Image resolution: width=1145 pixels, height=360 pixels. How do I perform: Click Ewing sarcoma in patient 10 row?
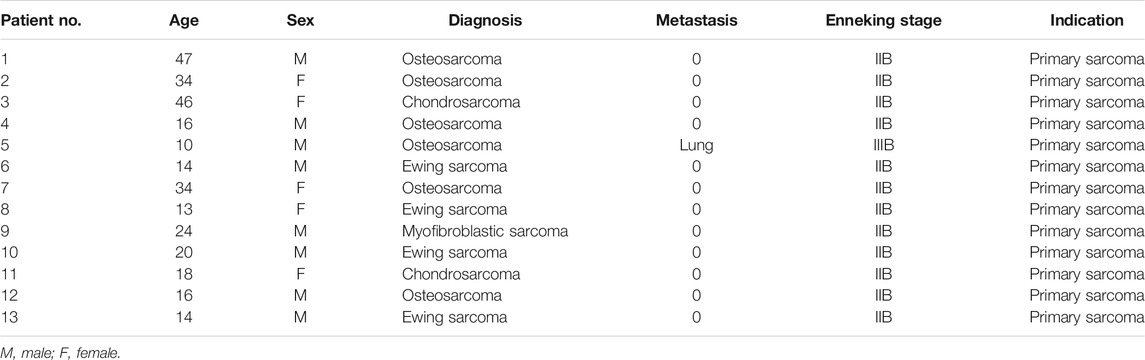(454, 253)
